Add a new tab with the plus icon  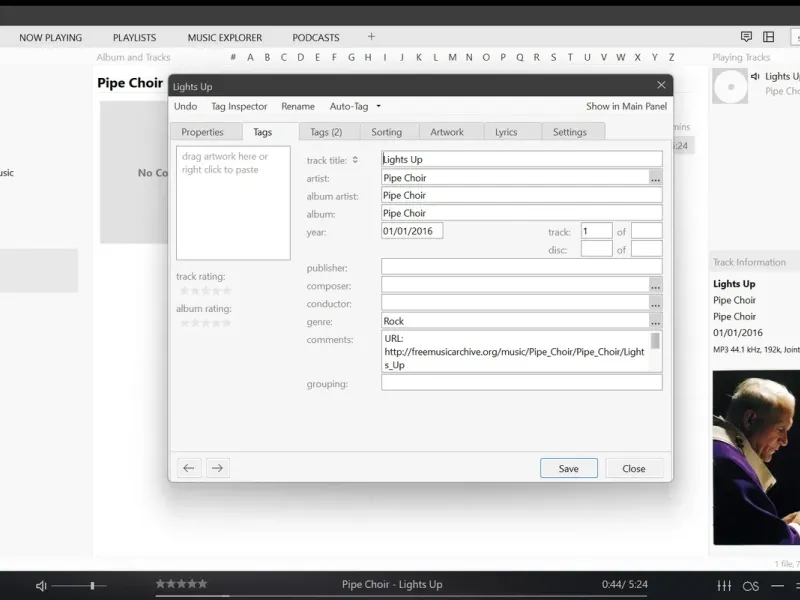tap(371, 37)
